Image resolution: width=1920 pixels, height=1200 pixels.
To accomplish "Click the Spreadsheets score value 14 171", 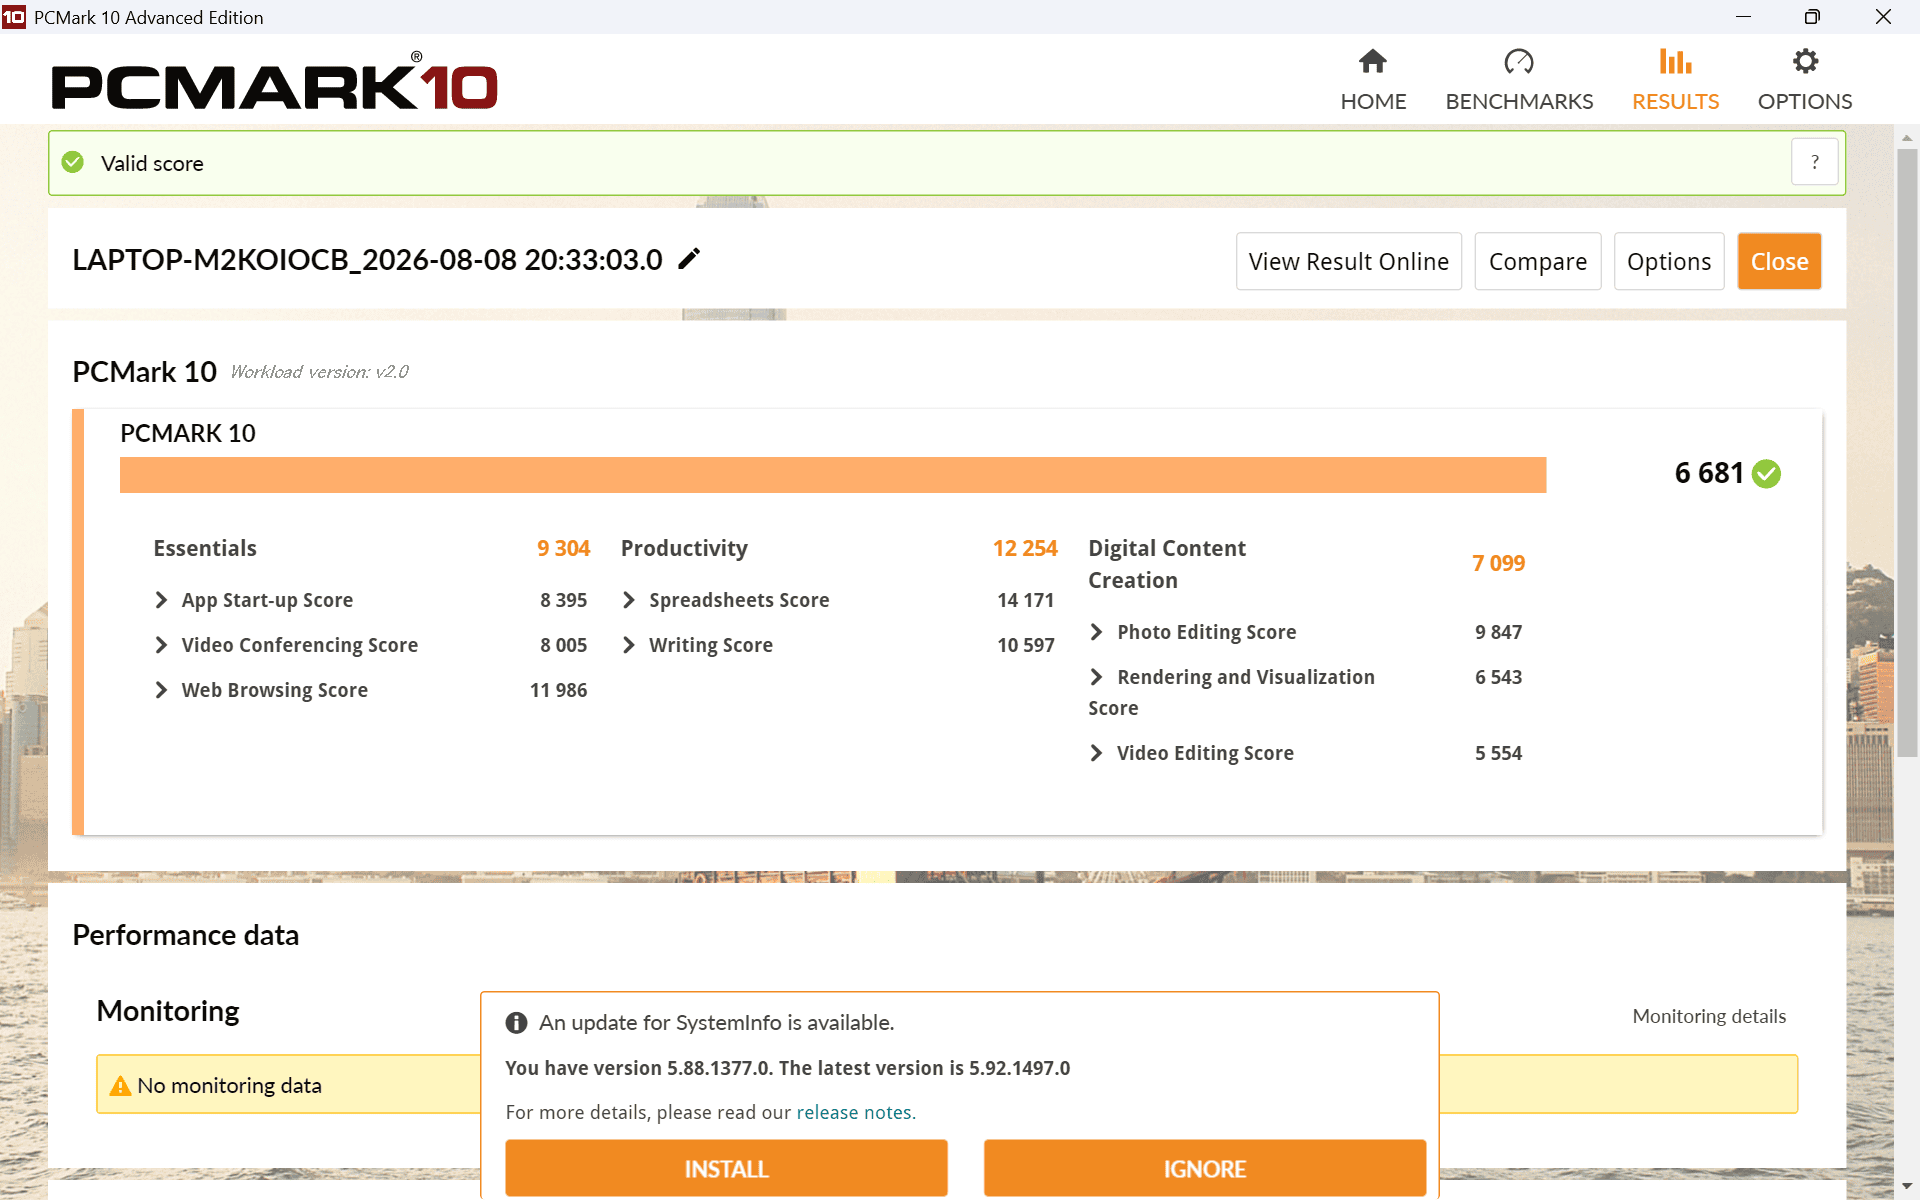I will pyautogui.click(x=1025, y=600).
